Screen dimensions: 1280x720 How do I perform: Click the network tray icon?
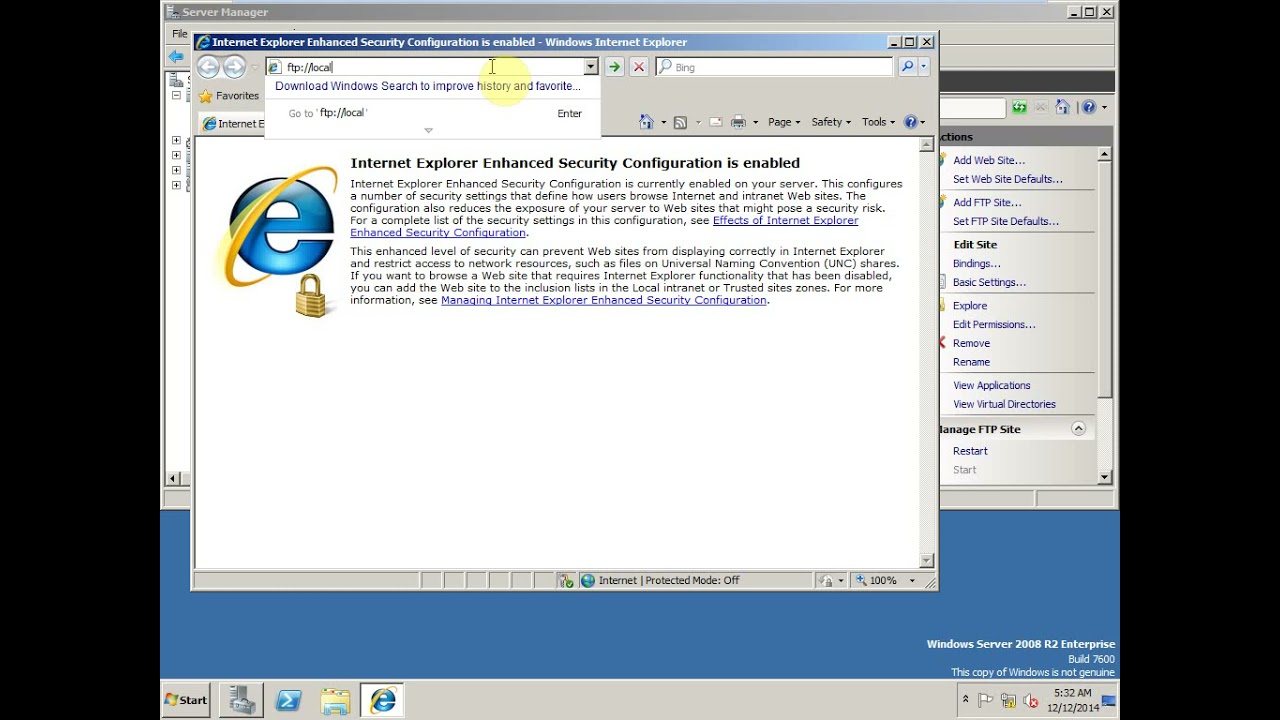[1008, 700]
